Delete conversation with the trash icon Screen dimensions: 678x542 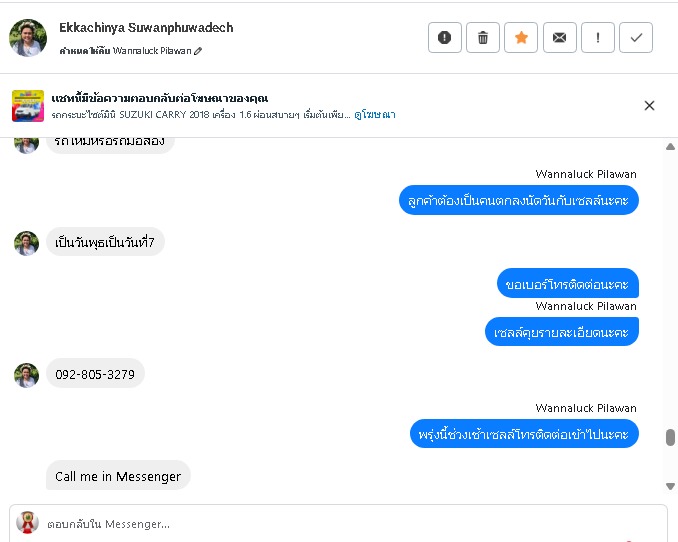[x=483, y=38]
